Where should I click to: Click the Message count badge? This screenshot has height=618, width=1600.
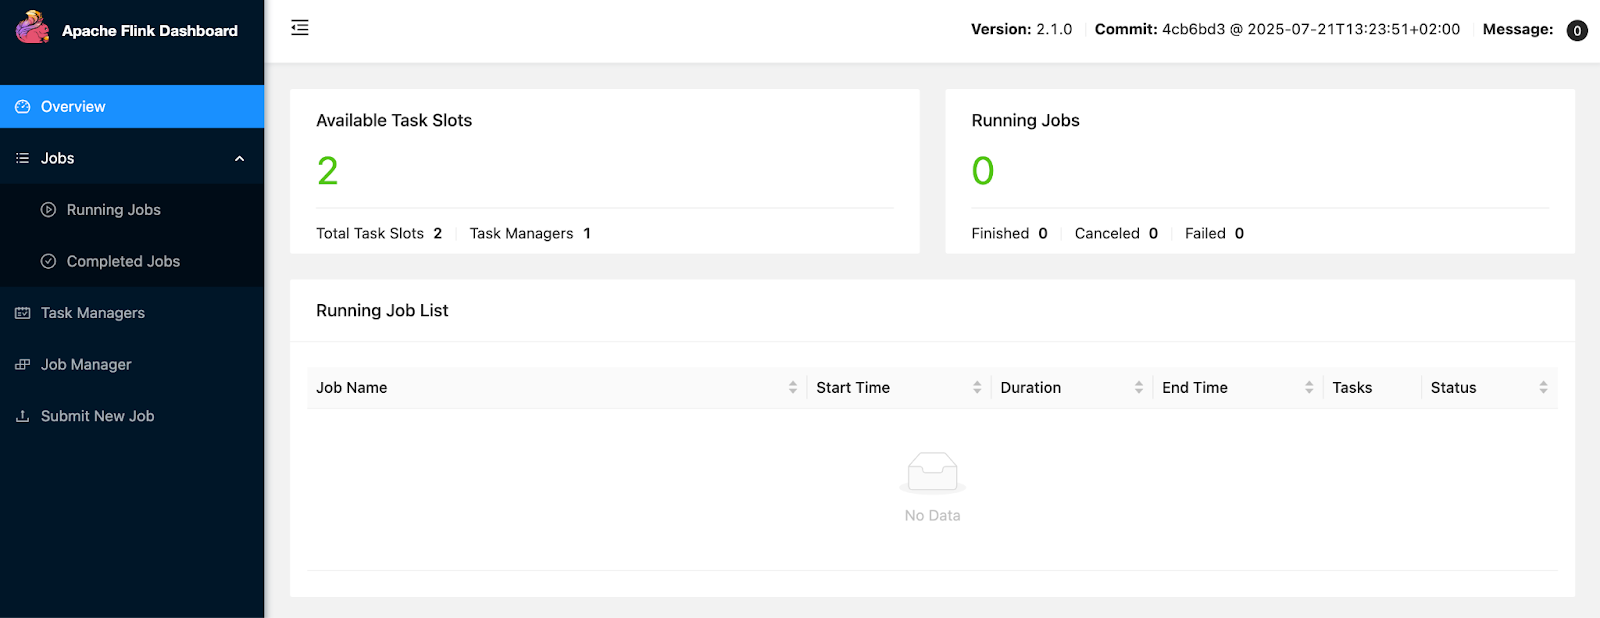click(x=1577, y=30)
